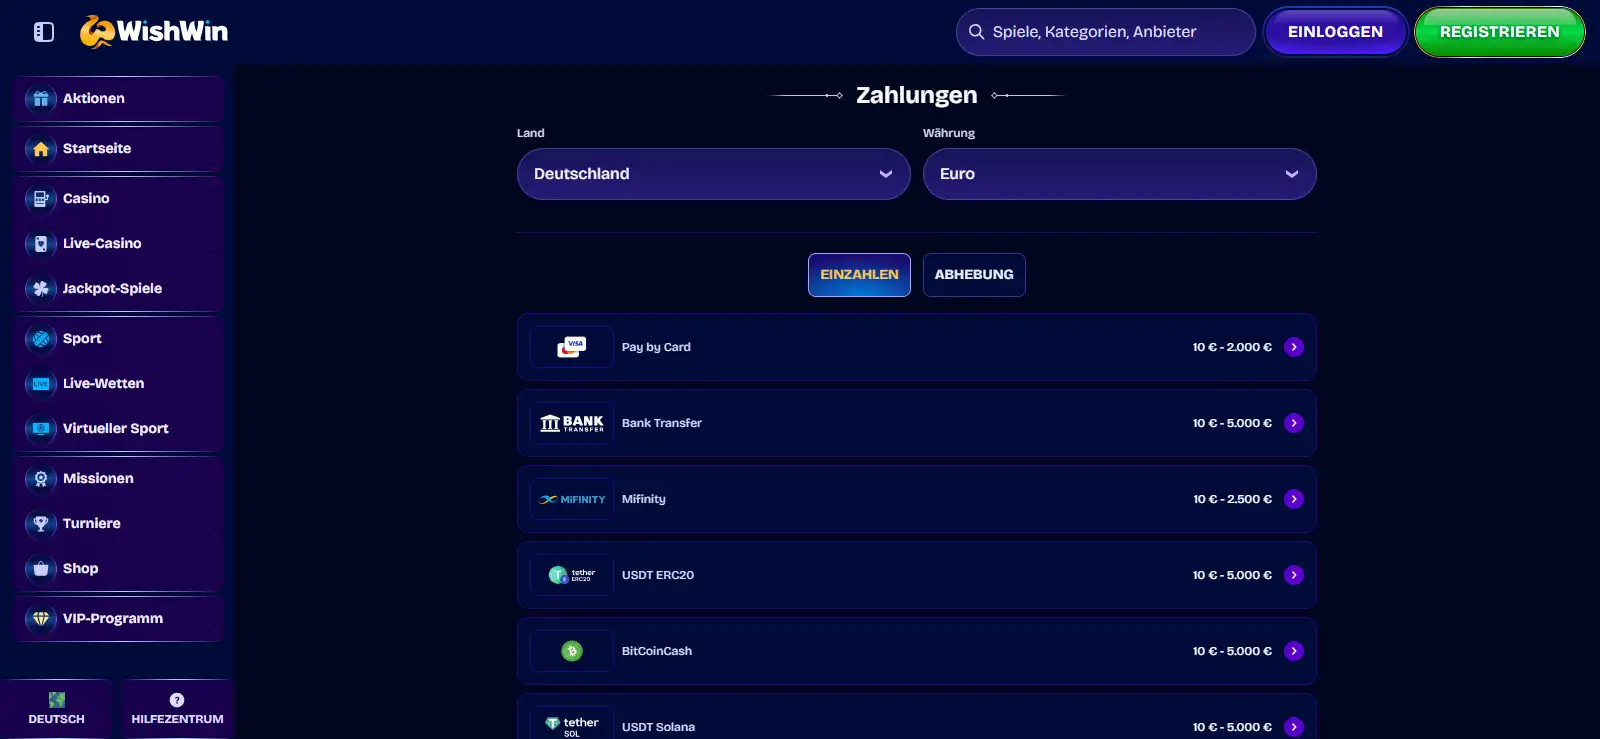Click the Einloggen button
1600x739 pixels.
point(1335,32)
